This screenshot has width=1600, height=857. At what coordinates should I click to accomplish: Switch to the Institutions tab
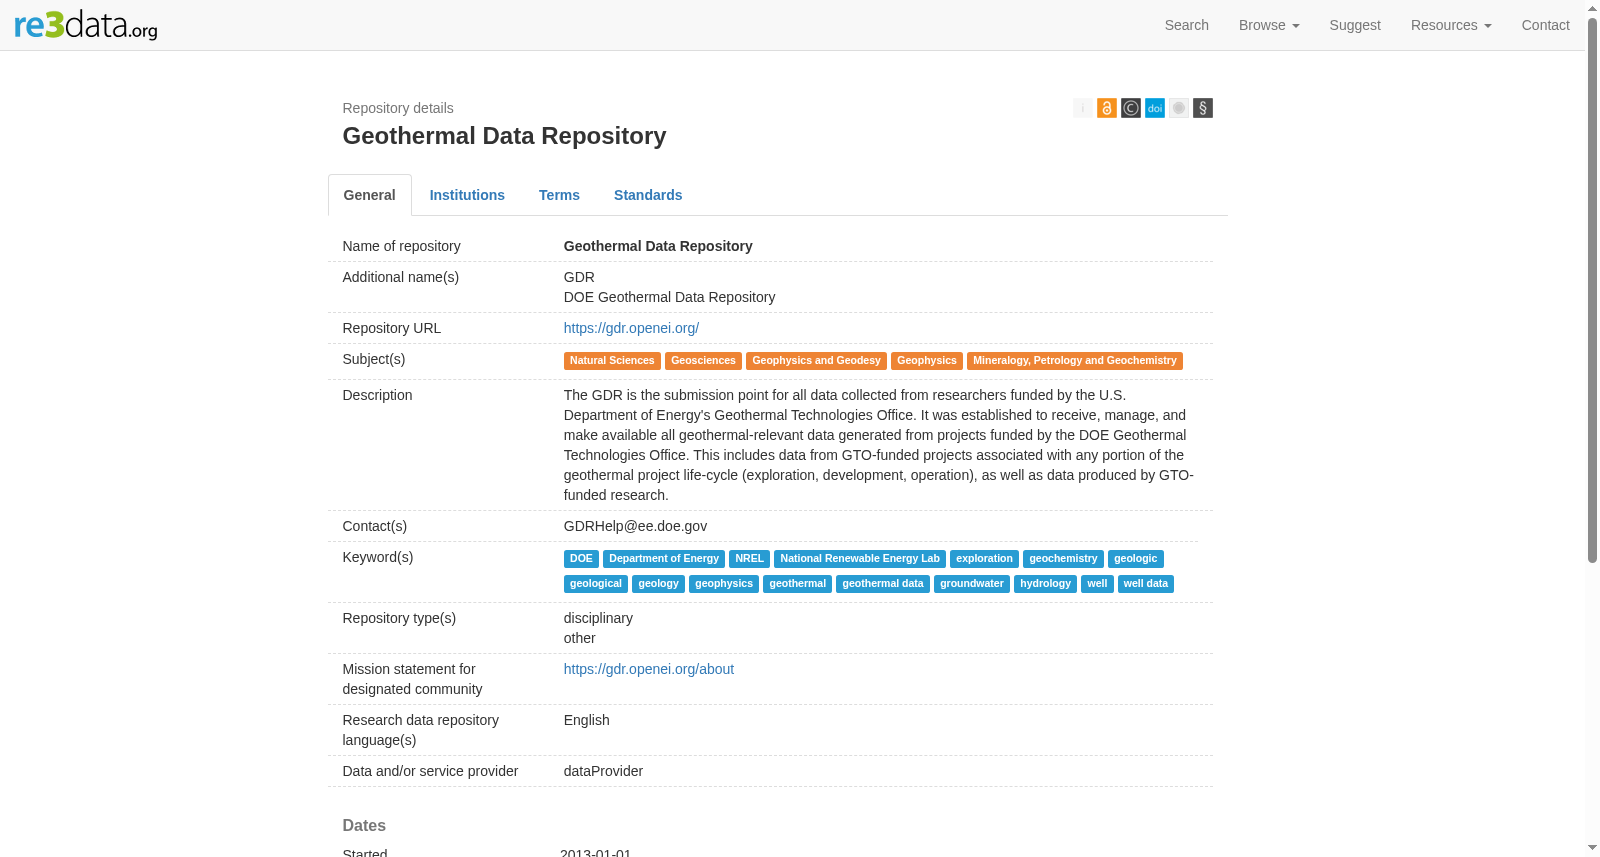[467, 195]
